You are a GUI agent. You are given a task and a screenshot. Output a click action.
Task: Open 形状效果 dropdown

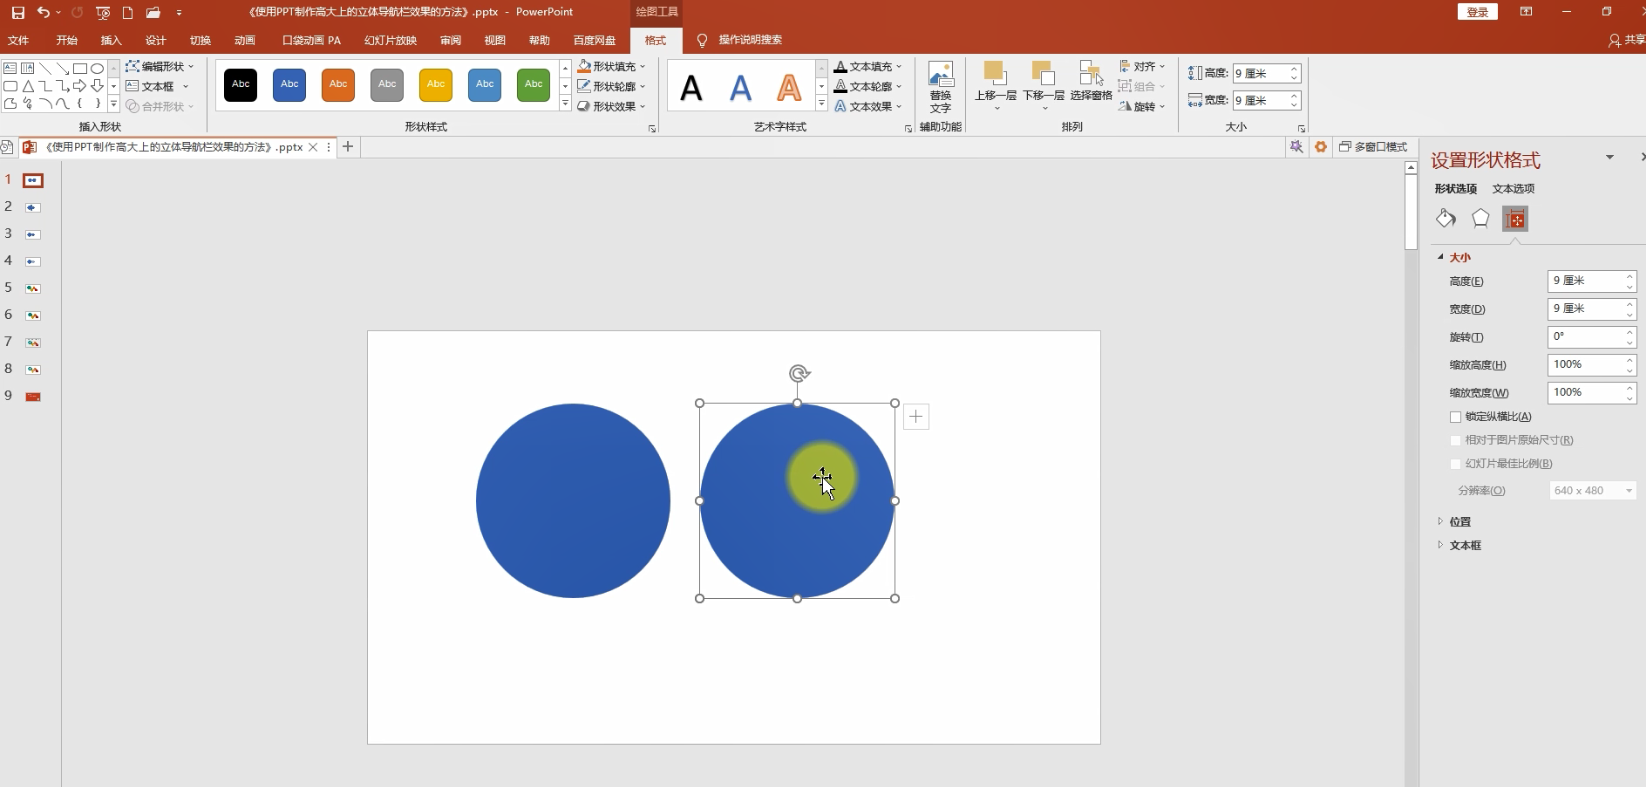point(611,107)
